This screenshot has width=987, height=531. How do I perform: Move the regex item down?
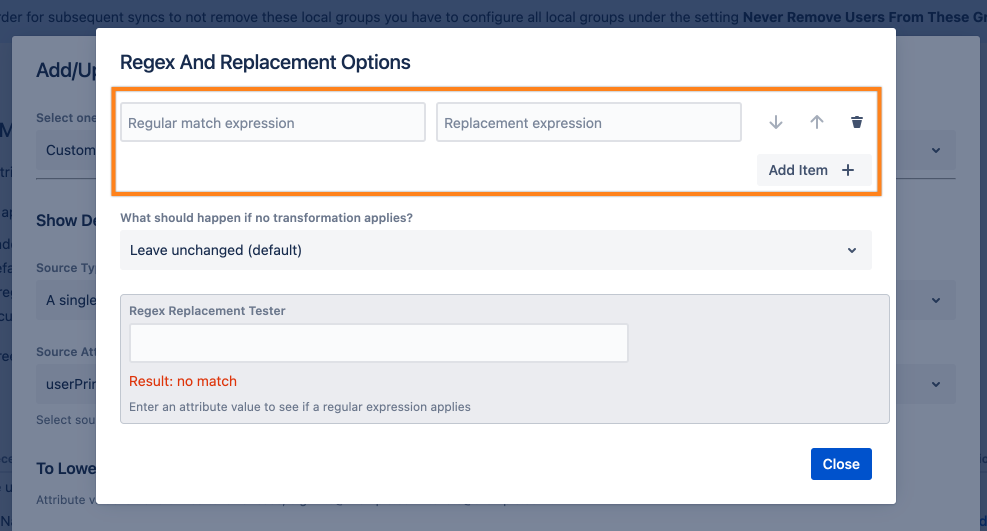776,122
